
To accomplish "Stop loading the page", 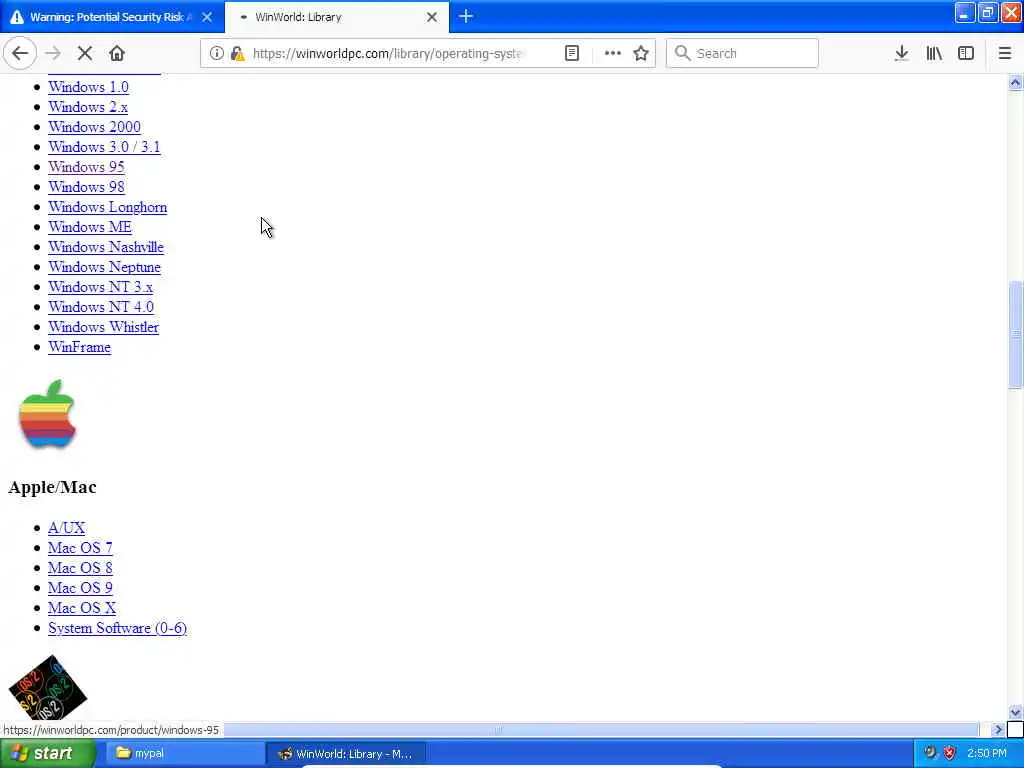I will (85, 54).
